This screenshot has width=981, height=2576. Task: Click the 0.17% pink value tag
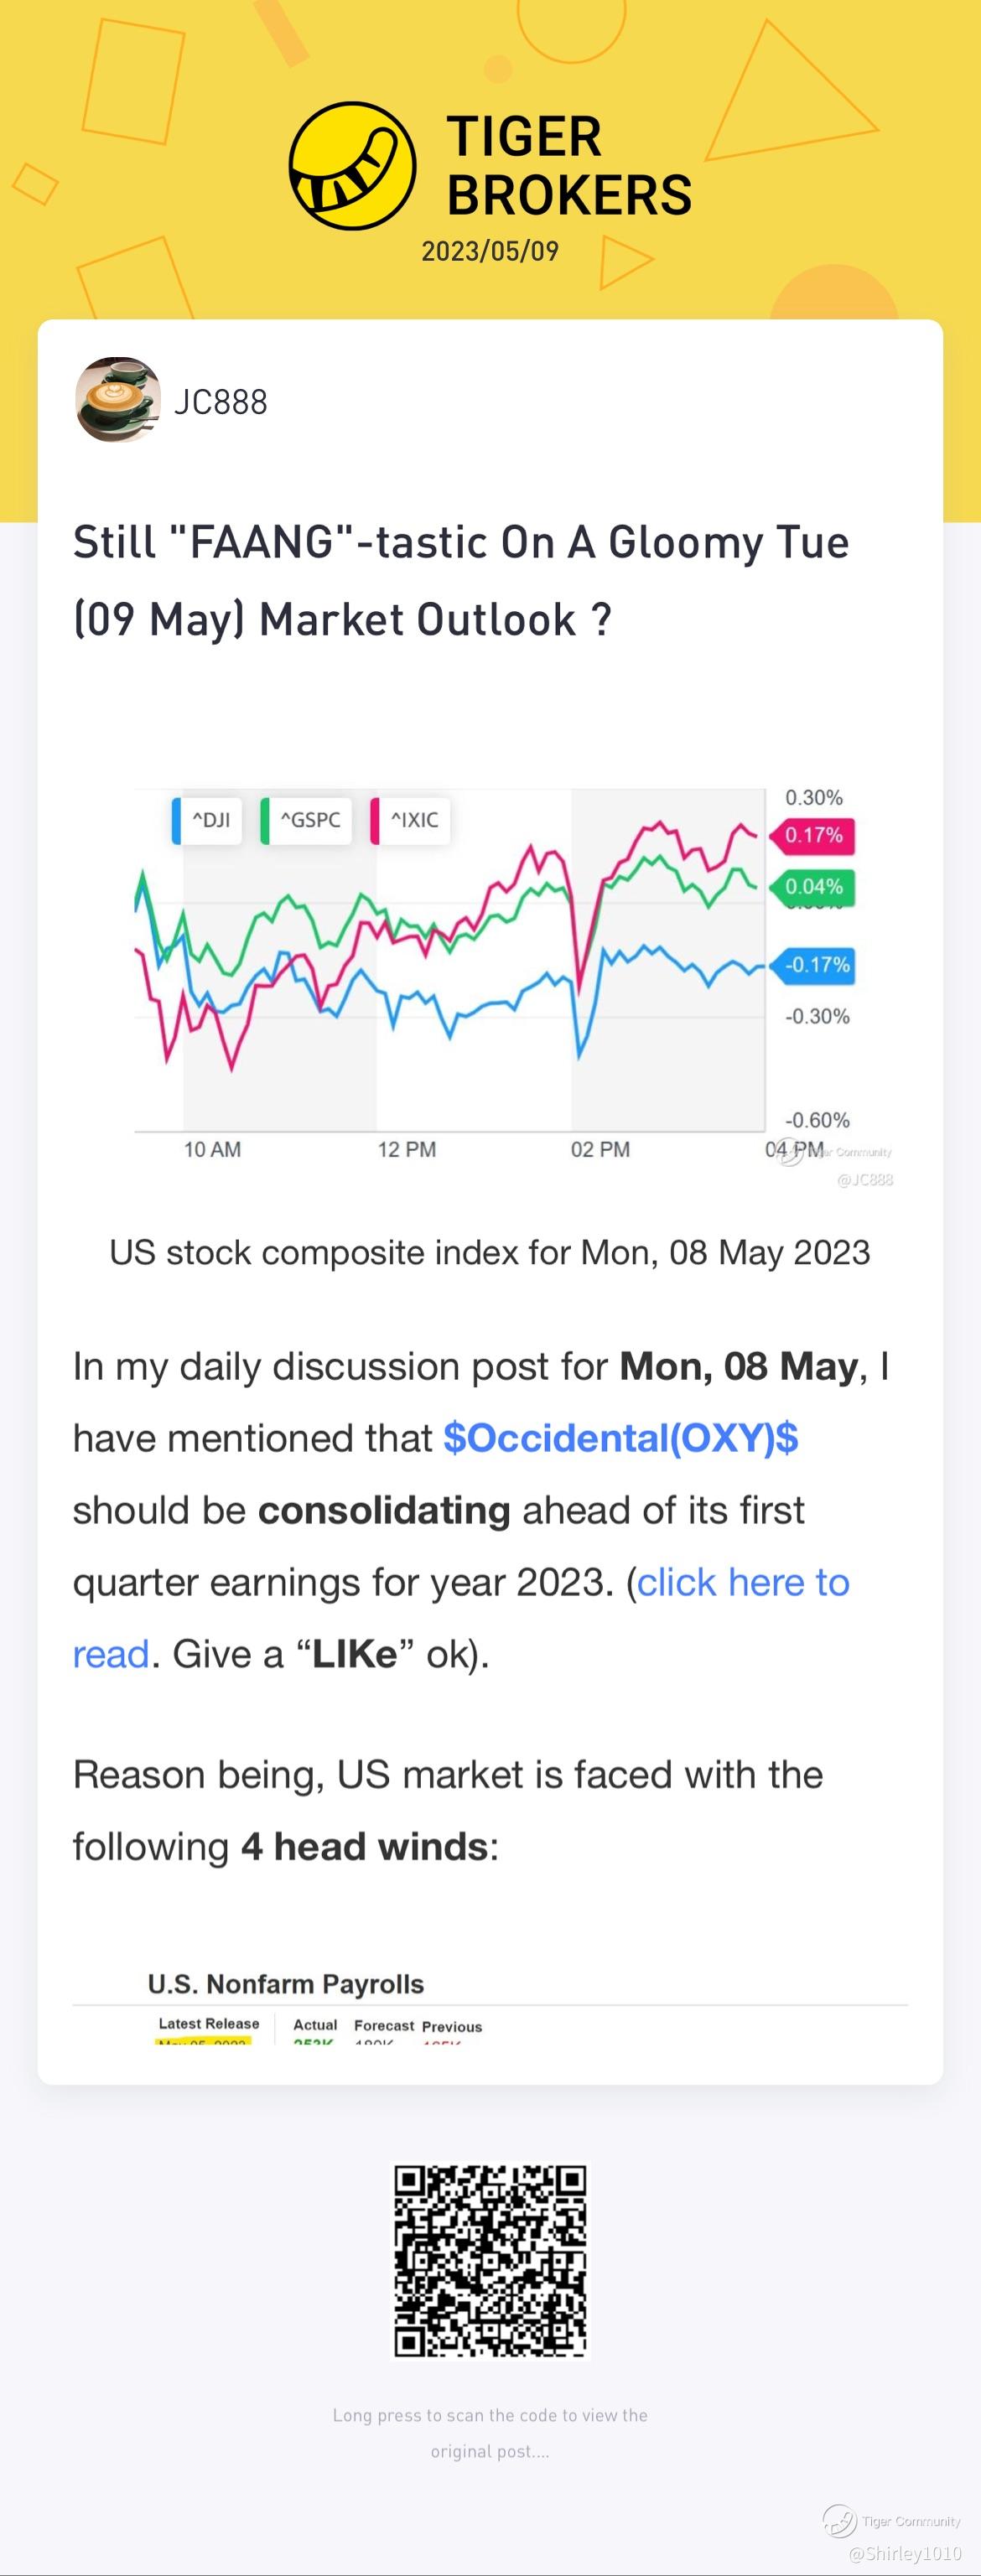812,835
